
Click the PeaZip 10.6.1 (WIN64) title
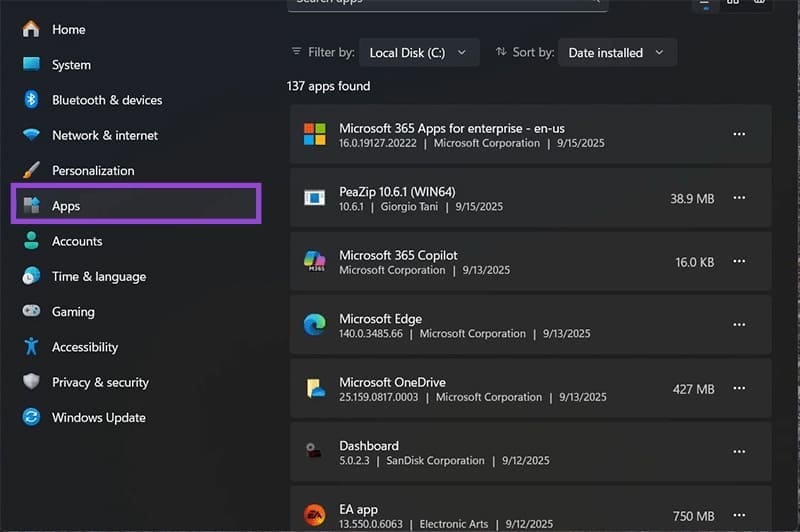pos(397,192)
